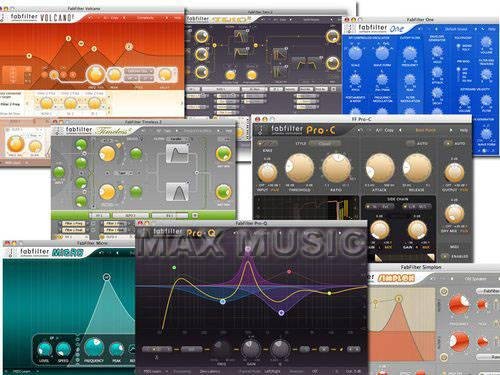
Task: Open the Left/Right channel mode menu in Pro-Q
Action: tap(272, 371)
